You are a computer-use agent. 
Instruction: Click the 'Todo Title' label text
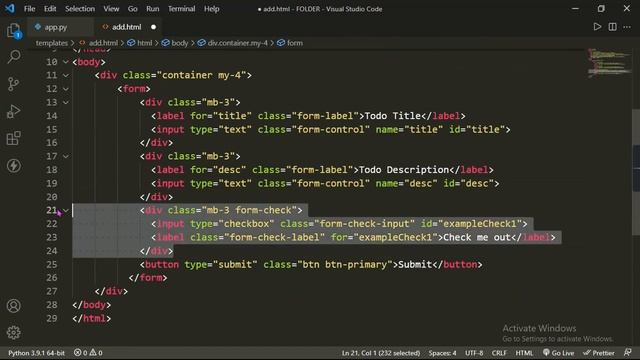[x=392, y=116]
